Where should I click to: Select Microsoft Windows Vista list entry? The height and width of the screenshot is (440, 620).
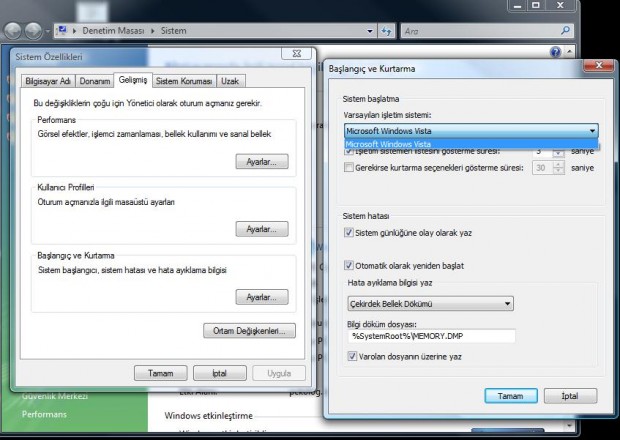click(471, 144)
